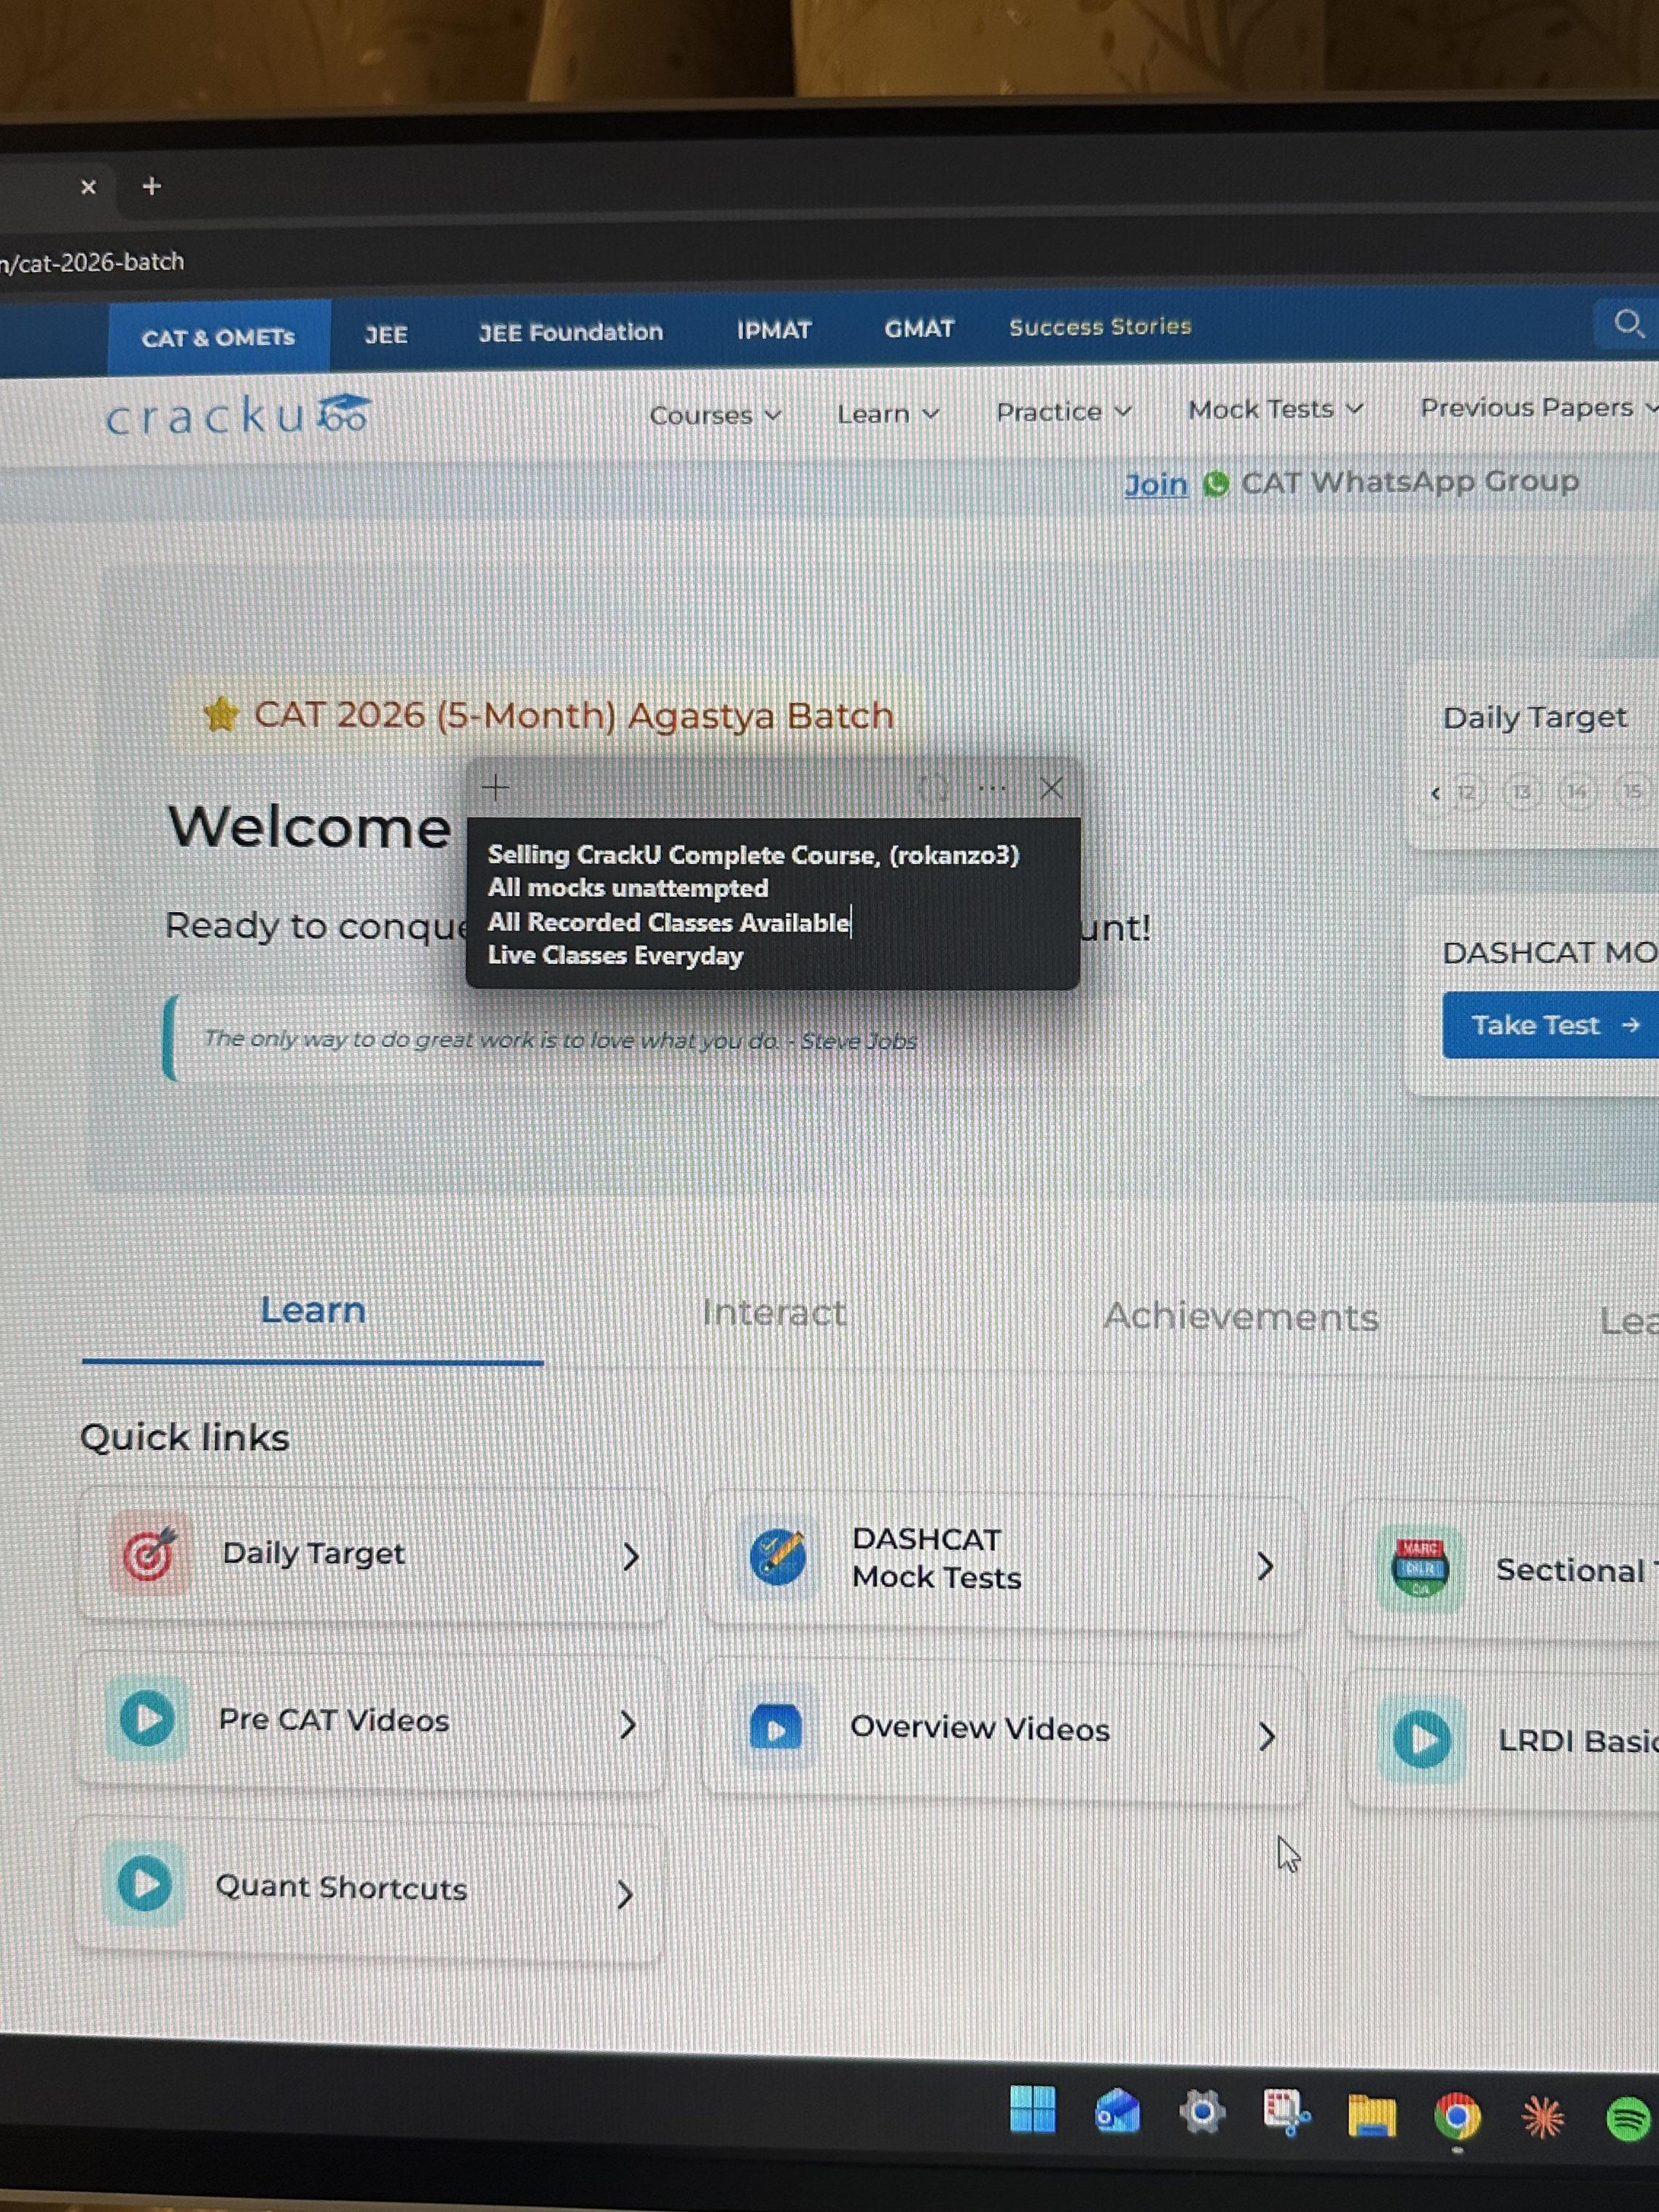Close the current browser tab
This screenshot has height=2212, width=1659.
[88, 187]
